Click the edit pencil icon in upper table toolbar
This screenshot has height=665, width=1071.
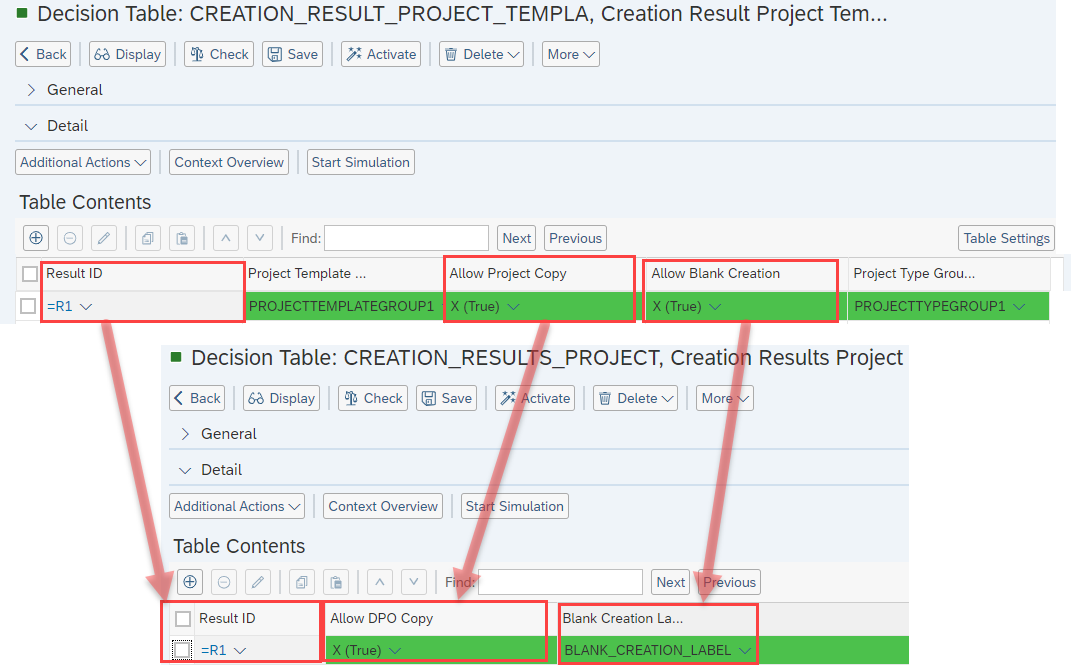tap(104, 238)
